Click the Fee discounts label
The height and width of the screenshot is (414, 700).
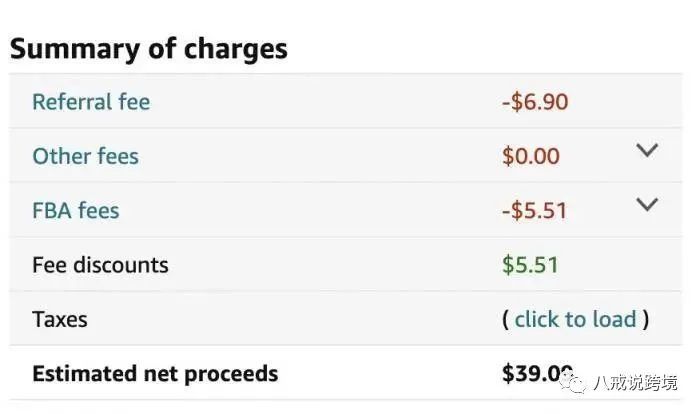coord(100,265)
